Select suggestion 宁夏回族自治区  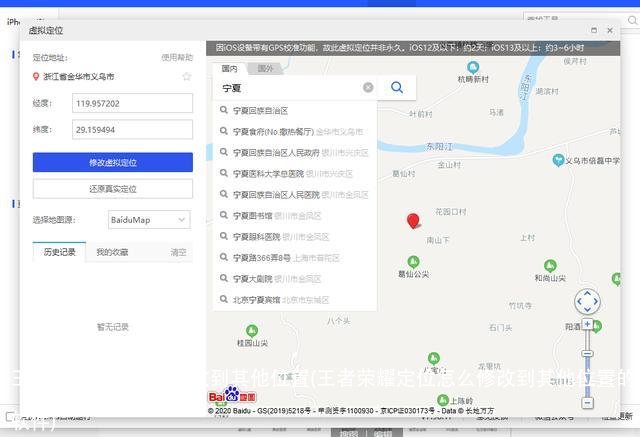click(x=294, y=111)
